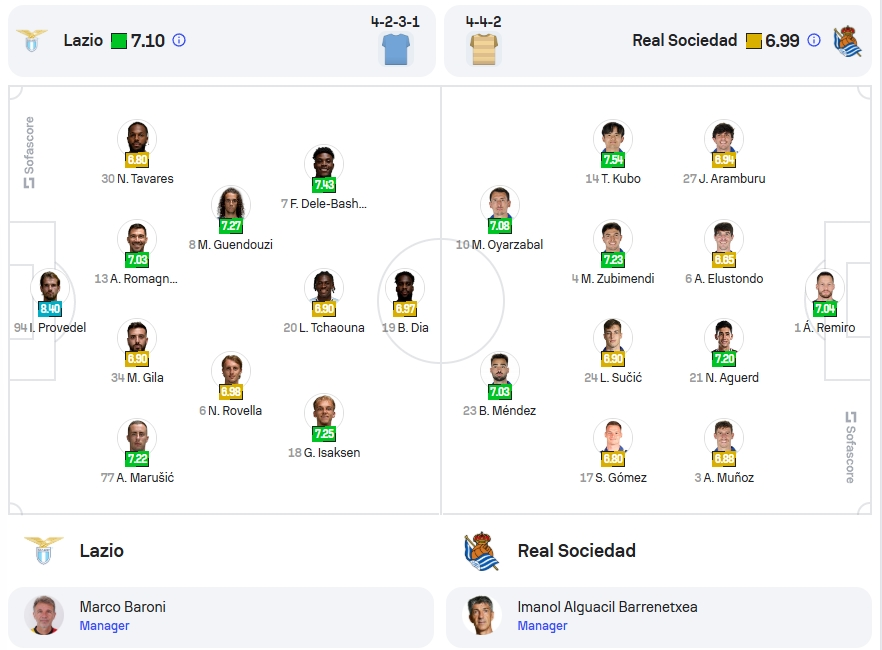The height and width of the screenshot is (650, 882).
Task: Open B. Dia striker player photo
Action: 404,287
